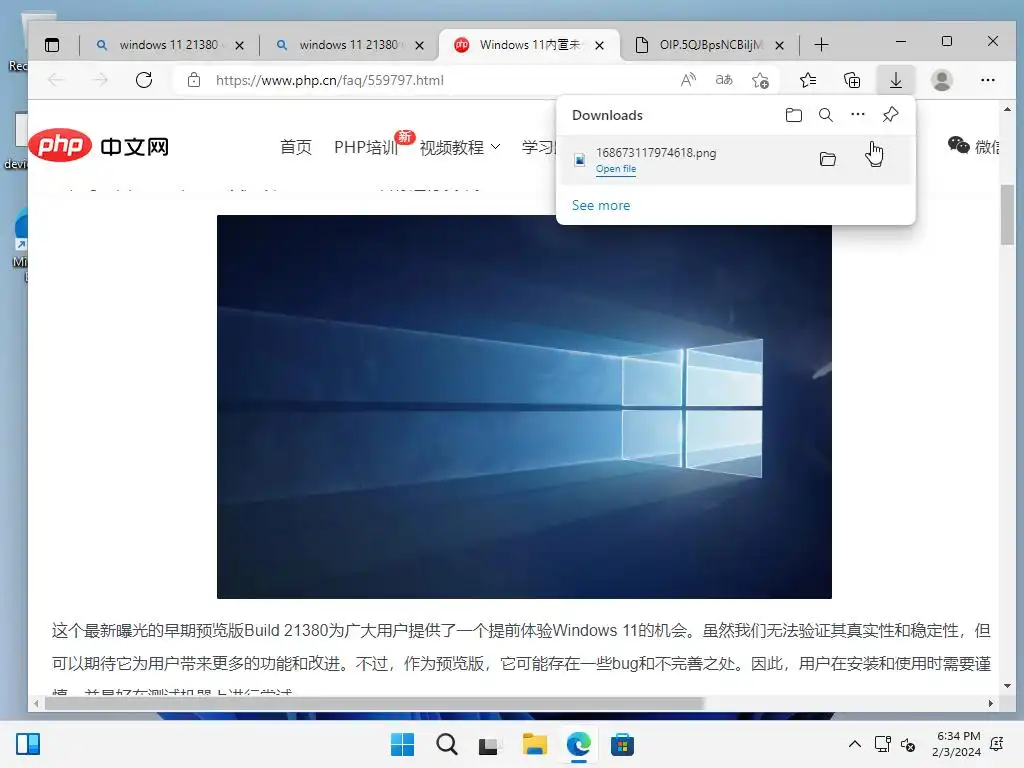
Task: Close the OIP.5QJBpsNCBiljM tab
Action: point(779,45)
